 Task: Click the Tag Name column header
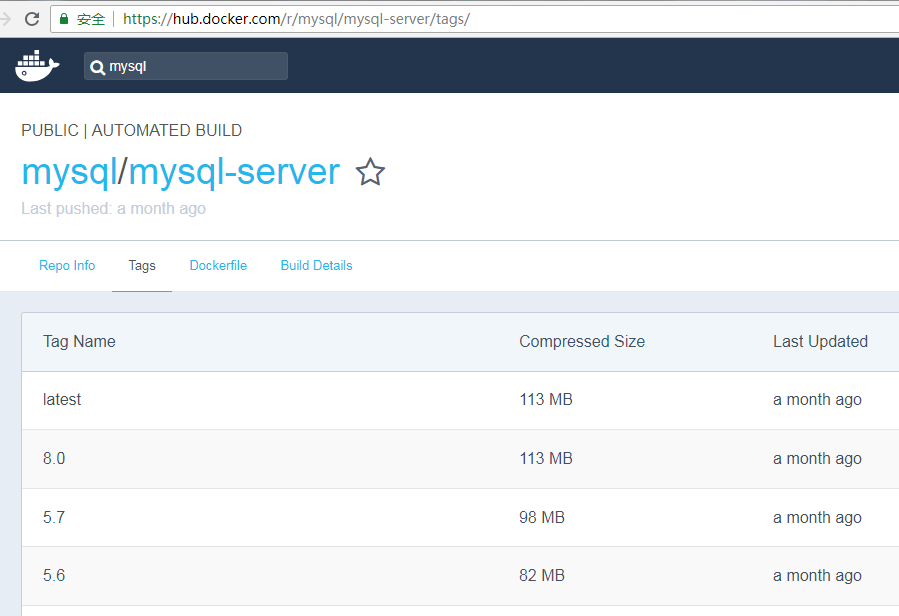click(x=79, y=341)
